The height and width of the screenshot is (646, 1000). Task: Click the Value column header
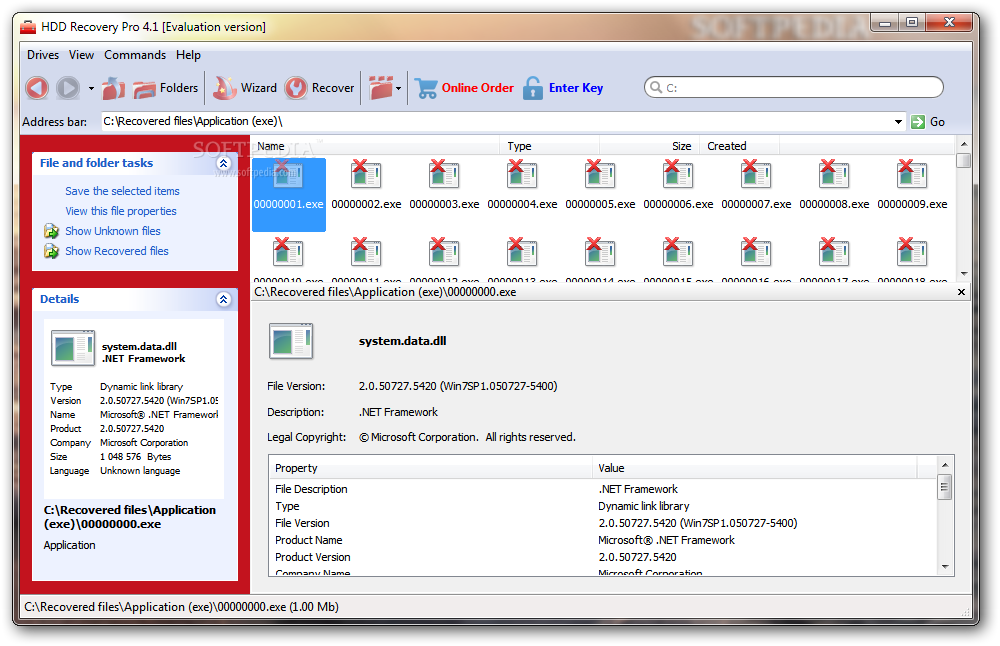[x=754, y=468]
